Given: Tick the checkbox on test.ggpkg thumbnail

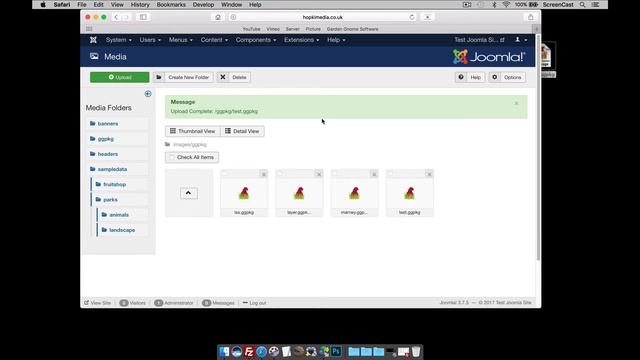Looking at the screenshot, I should pos(390,174).
